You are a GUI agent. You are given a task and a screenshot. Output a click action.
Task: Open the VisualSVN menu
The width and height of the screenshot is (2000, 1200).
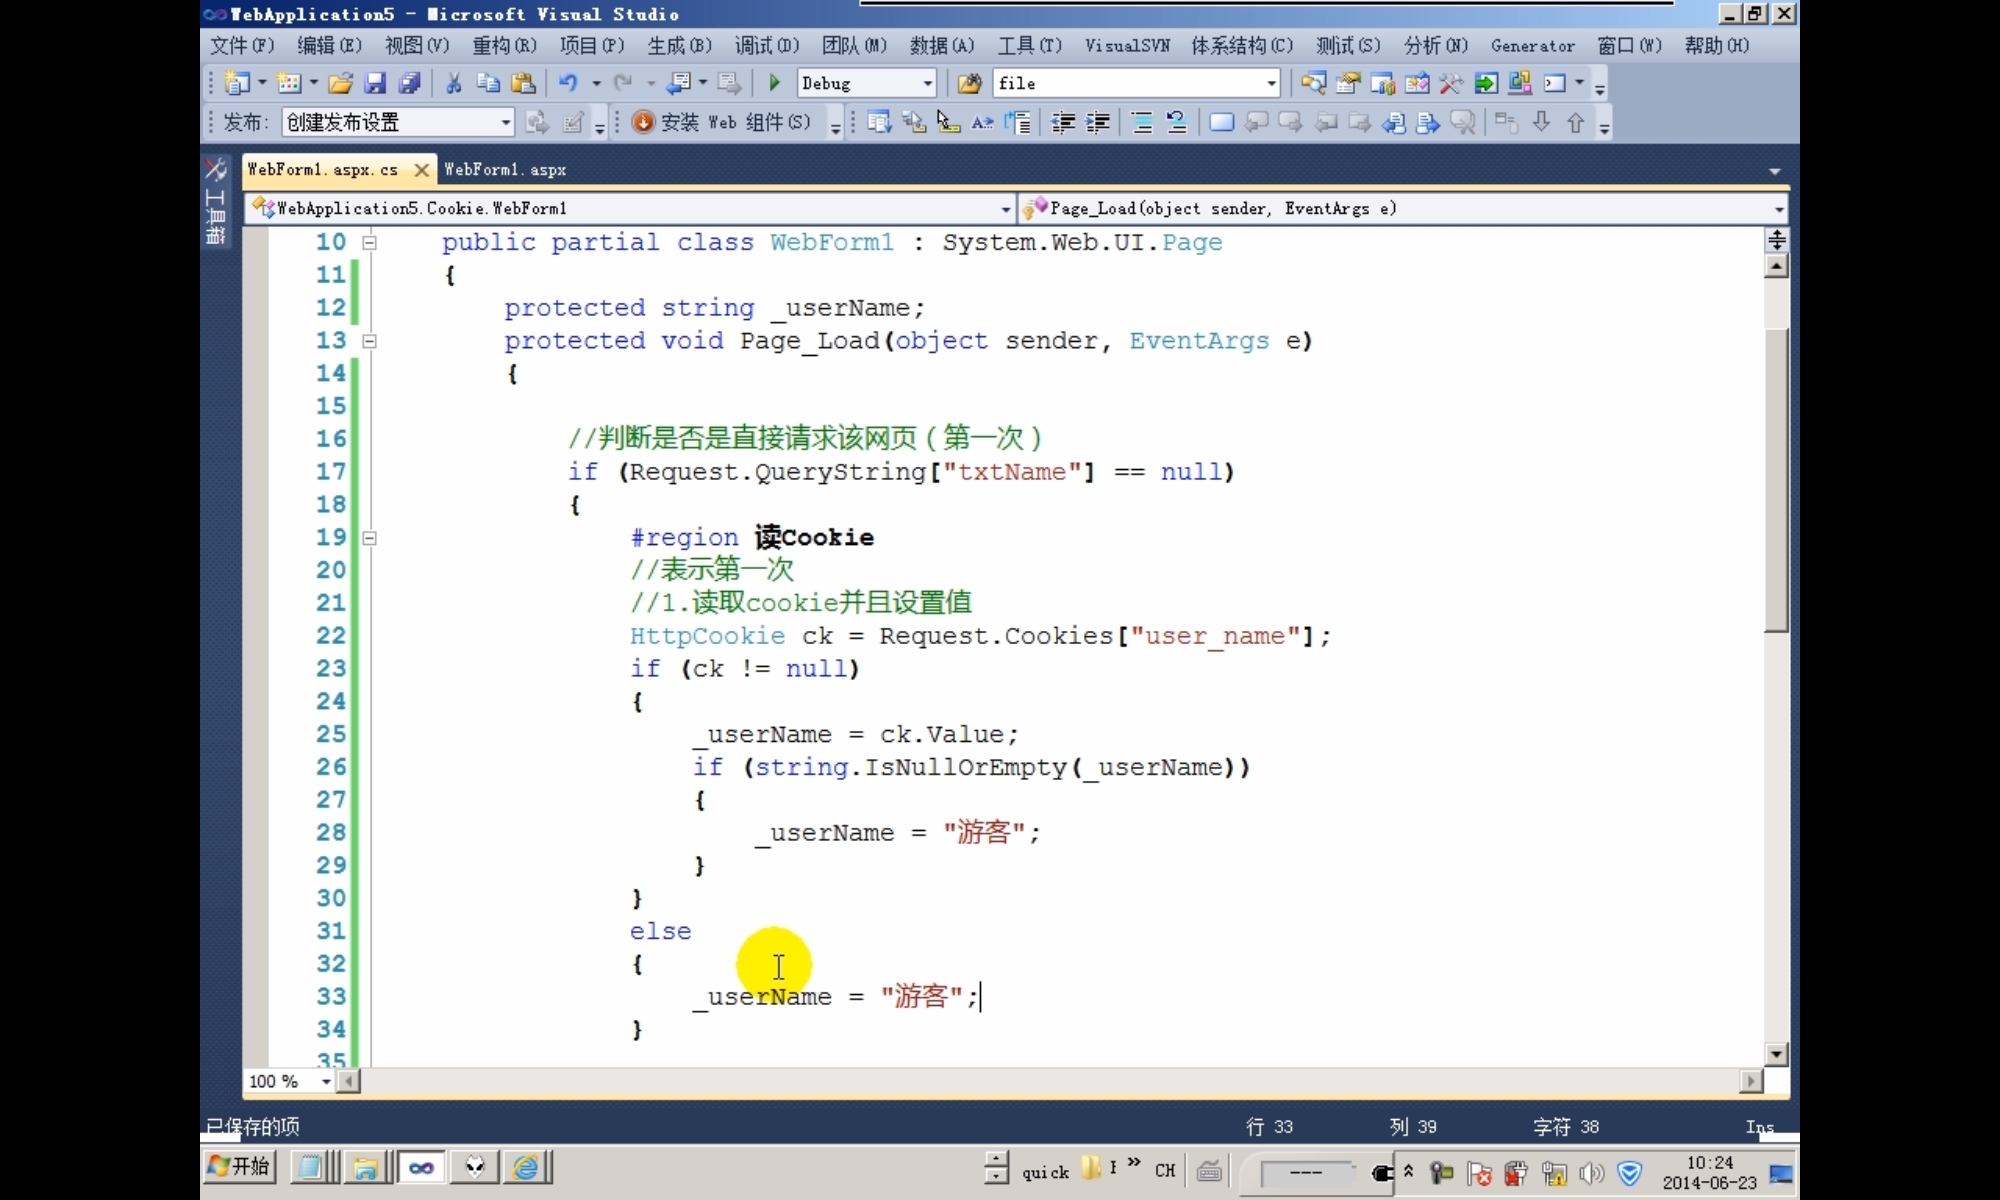(x=1127, y=45)
